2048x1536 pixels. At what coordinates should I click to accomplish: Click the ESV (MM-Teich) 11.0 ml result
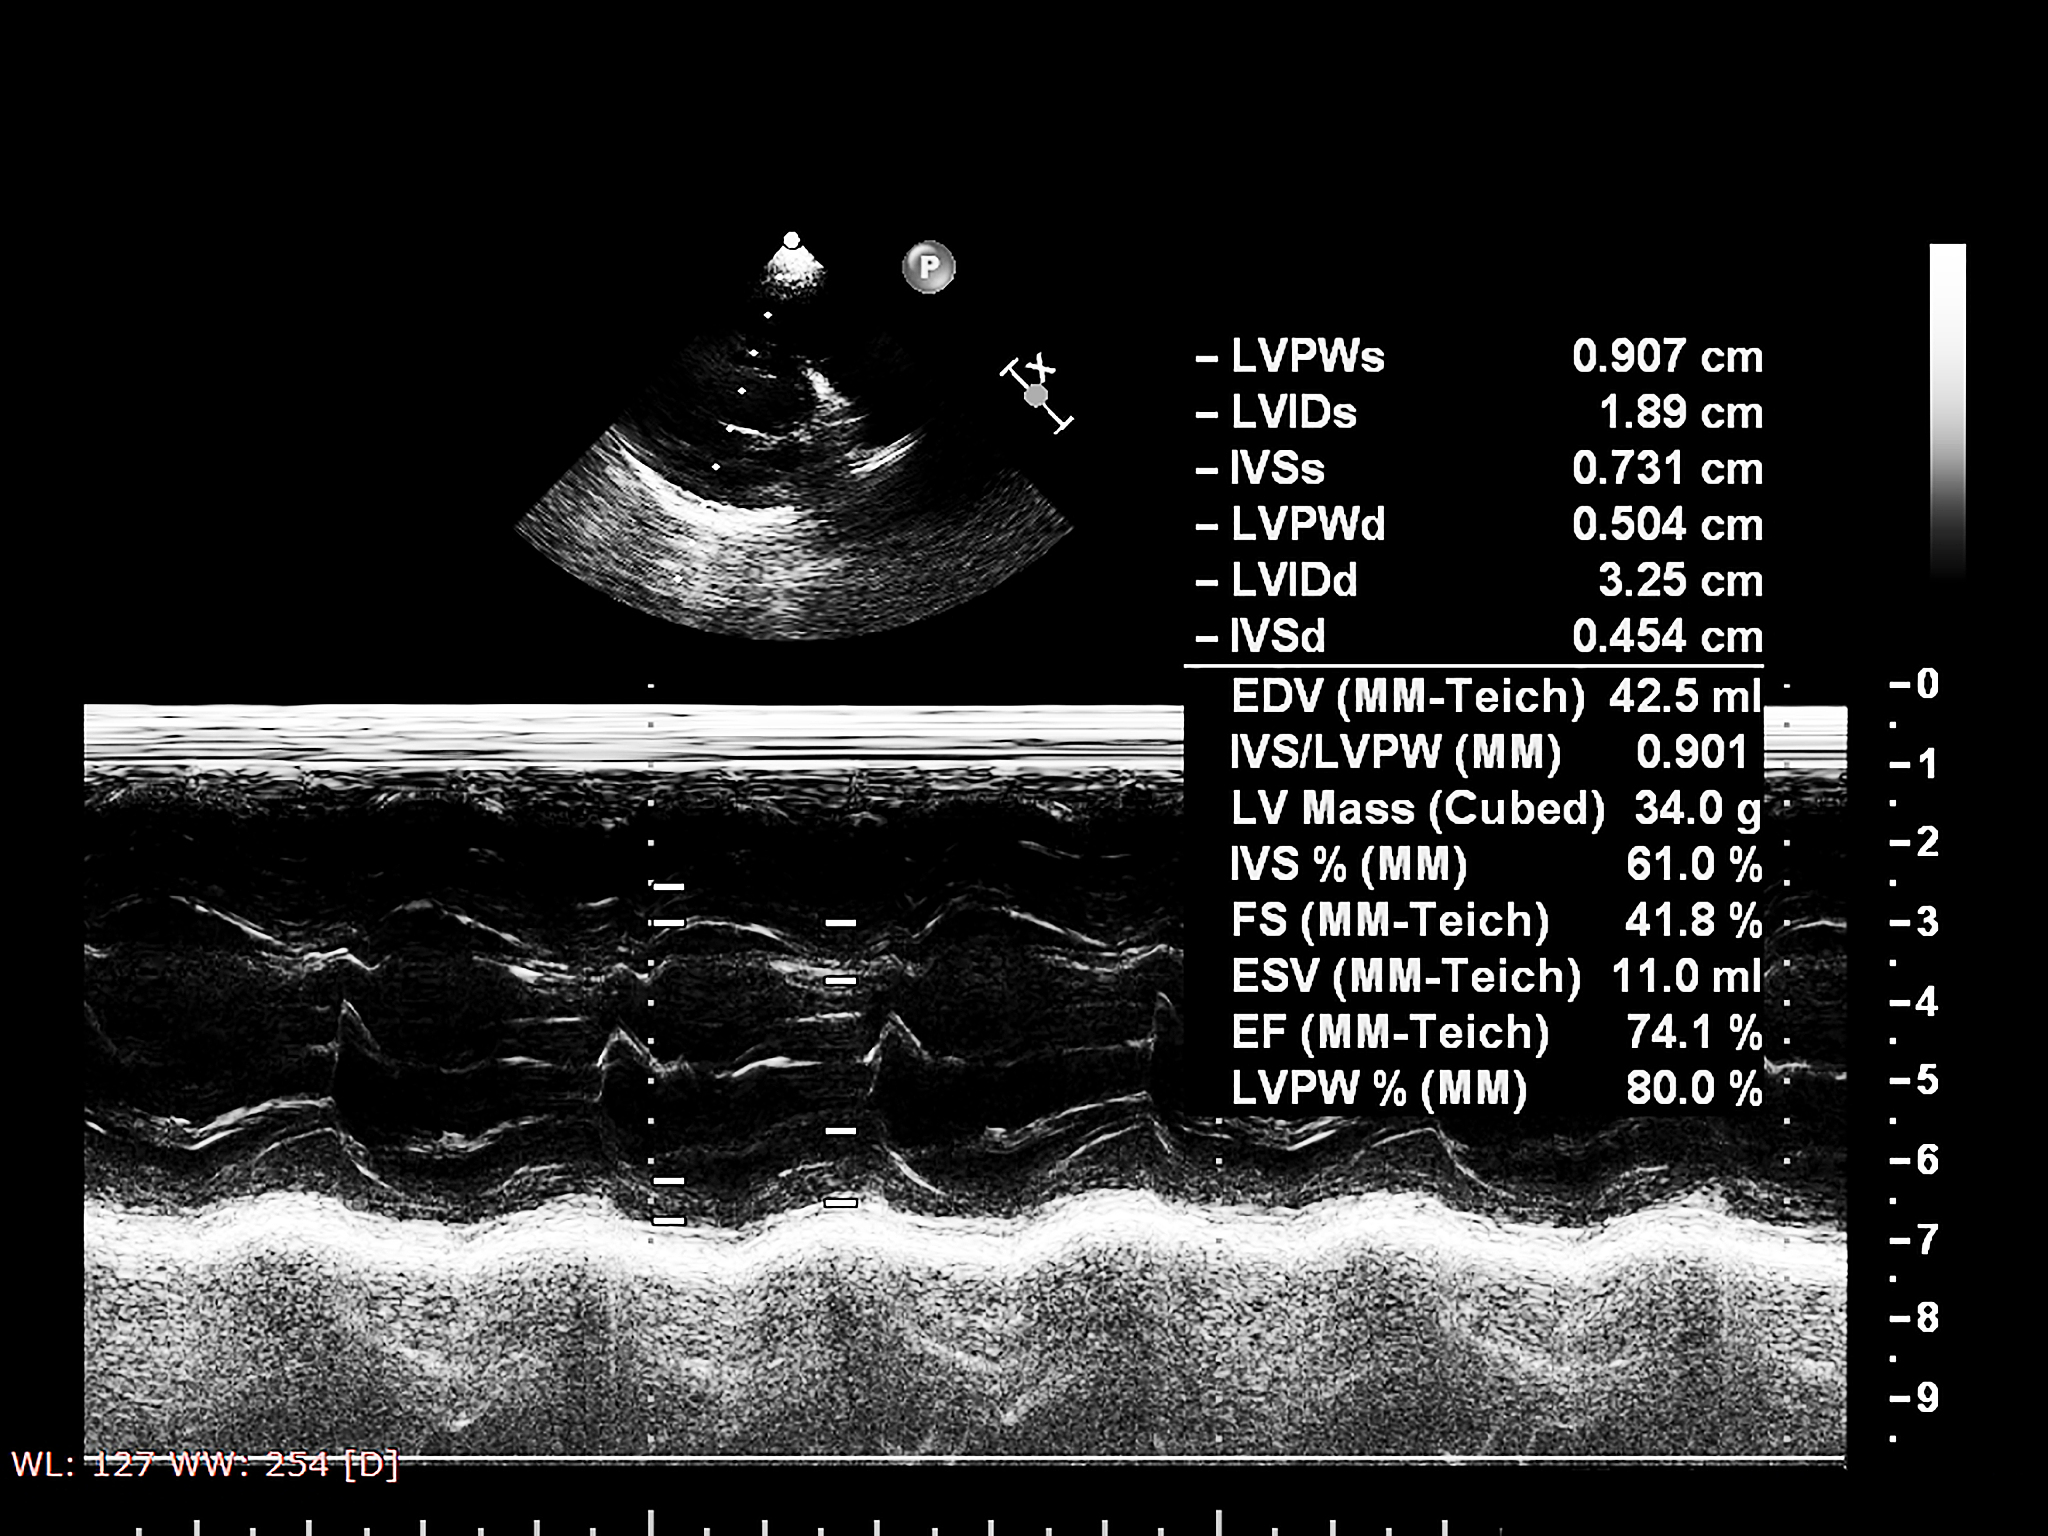(1496, 977)
